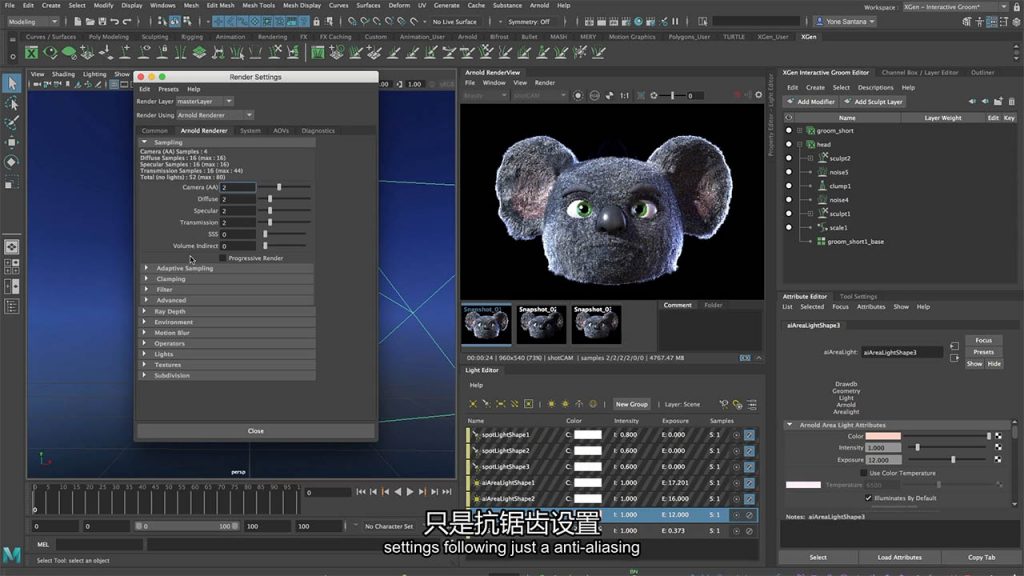Click the Maya logo icon in bottom-left corner
This screenshot has width=1024, height=576.
(x=12, y=555)
